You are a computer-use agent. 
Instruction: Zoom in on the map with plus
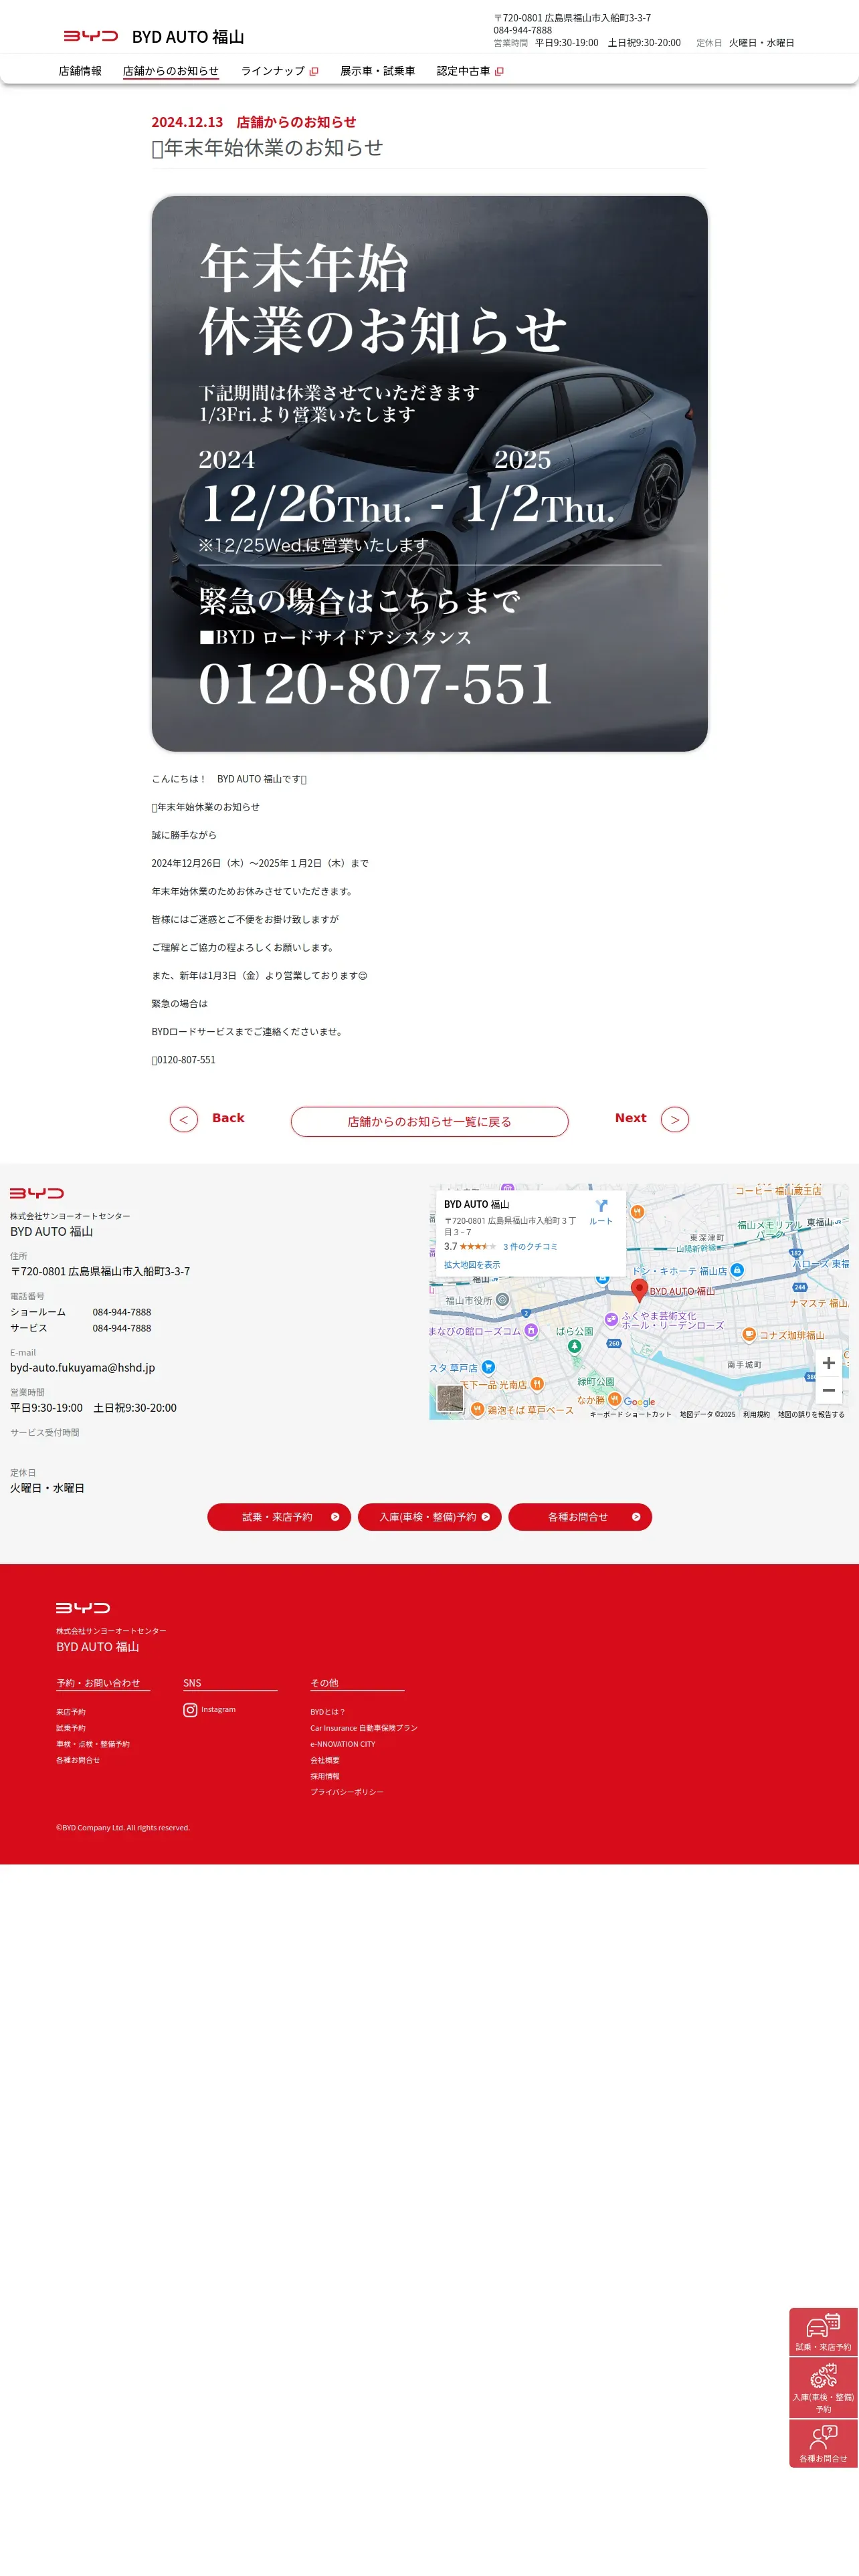[828, 1363]
